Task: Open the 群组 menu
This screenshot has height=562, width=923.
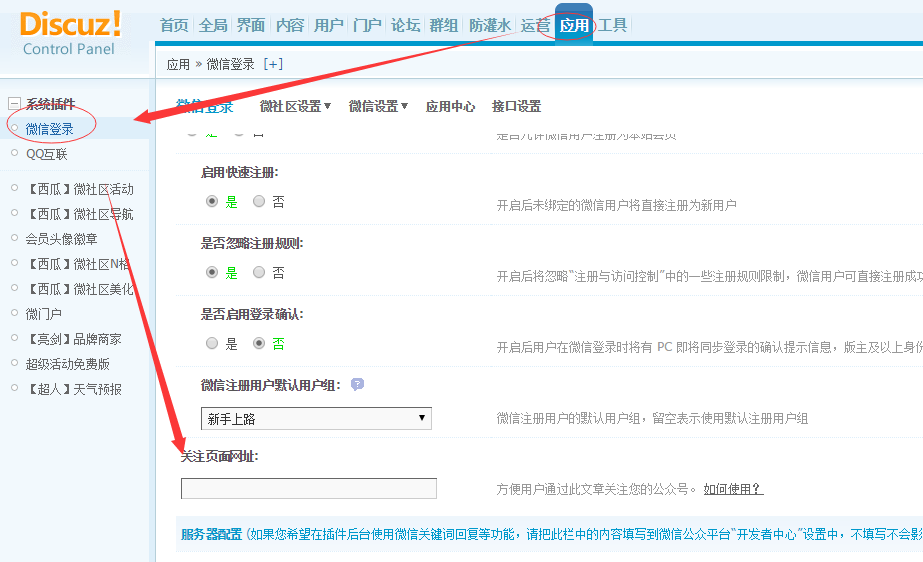Action: [x=444, y=25]
